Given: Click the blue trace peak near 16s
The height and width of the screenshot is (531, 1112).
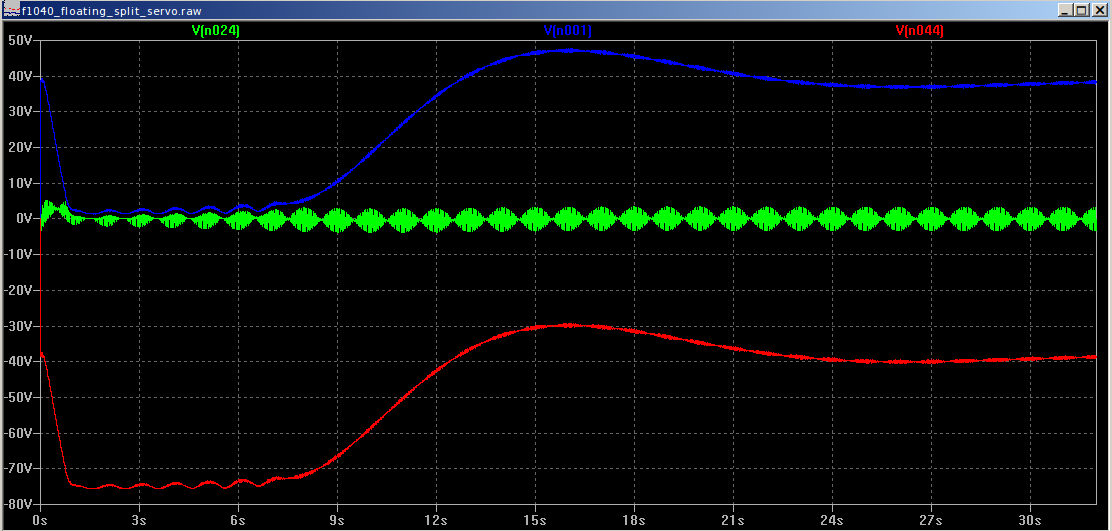Looking at the screenshot, I should pyautogui.click(x=568, y=50).
